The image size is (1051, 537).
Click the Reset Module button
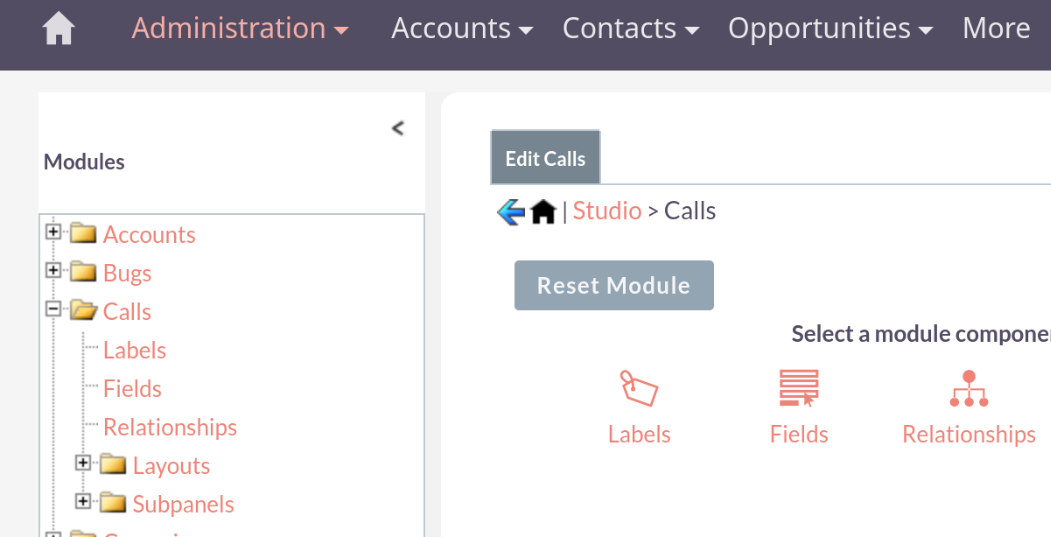tap(614, 286)
